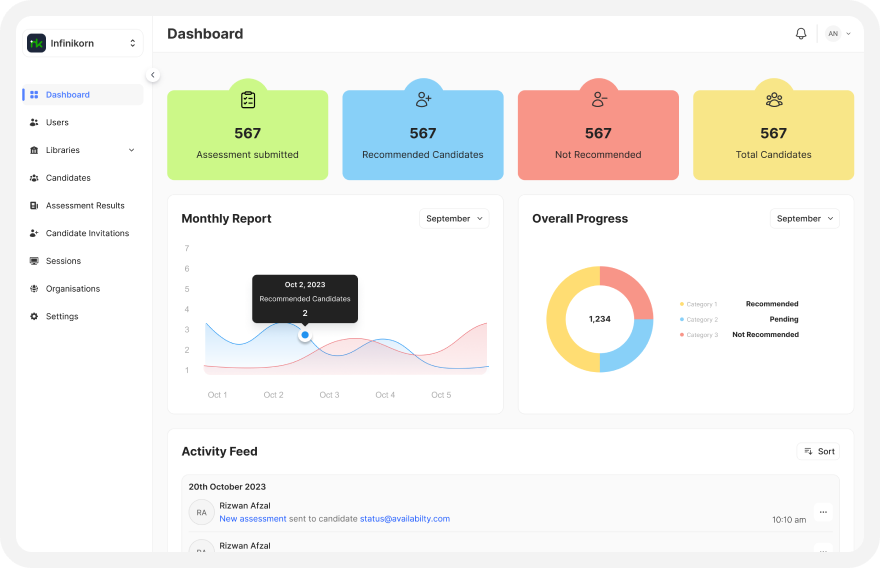Open the Overall Progress September dropdown
Screen dimensions: 880x568
tap(804, 218)
